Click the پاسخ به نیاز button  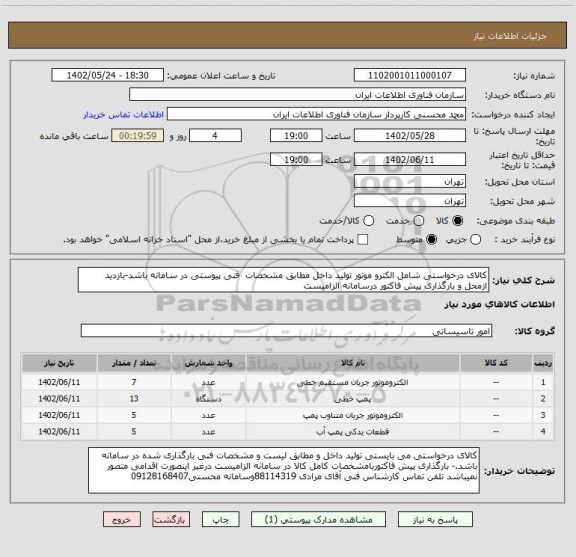(x=435, y=520)
